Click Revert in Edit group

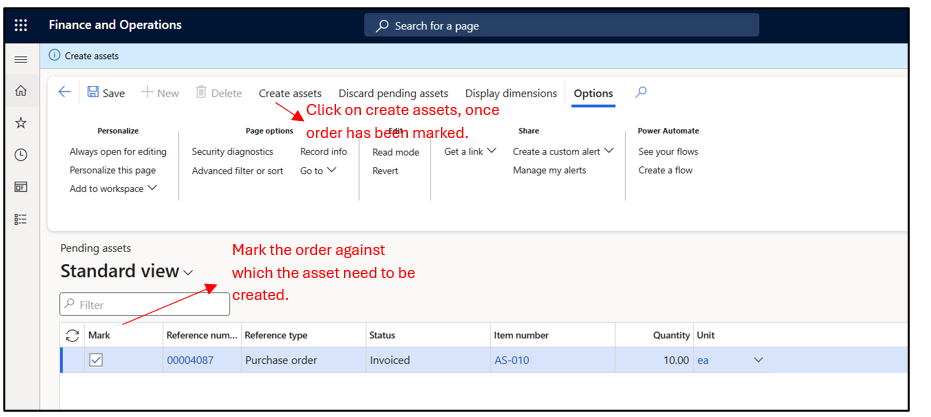(x=385, y=170)
